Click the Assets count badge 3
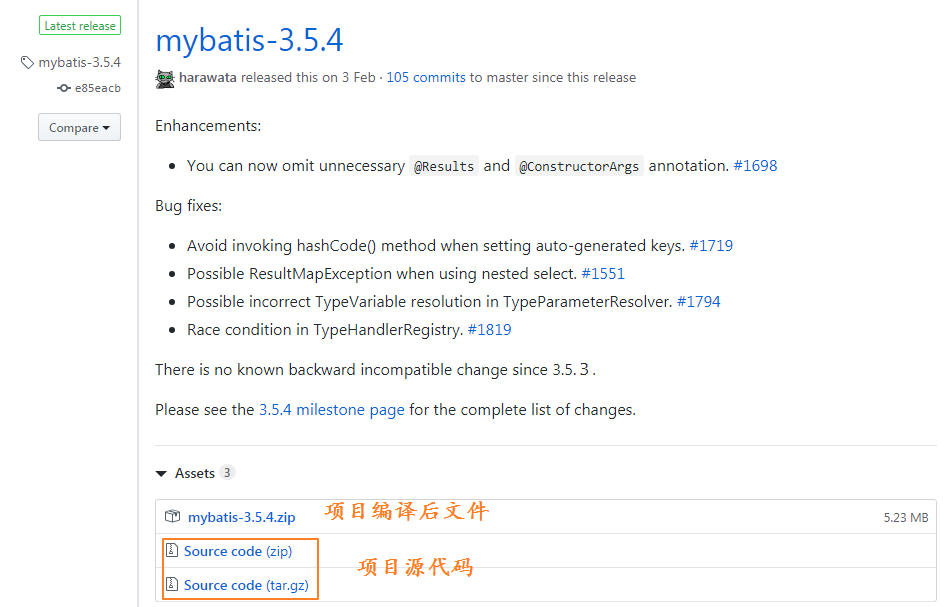Image resolution: width=945 pixels, height=607 pixels. pyautogui.click(x=227, y=473)
